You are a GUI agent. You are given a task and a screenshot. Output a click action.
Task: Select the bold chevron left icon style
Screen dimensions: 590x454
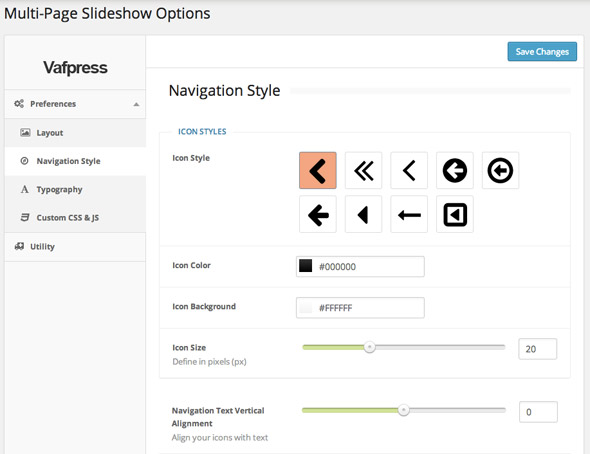click(318, 170)
